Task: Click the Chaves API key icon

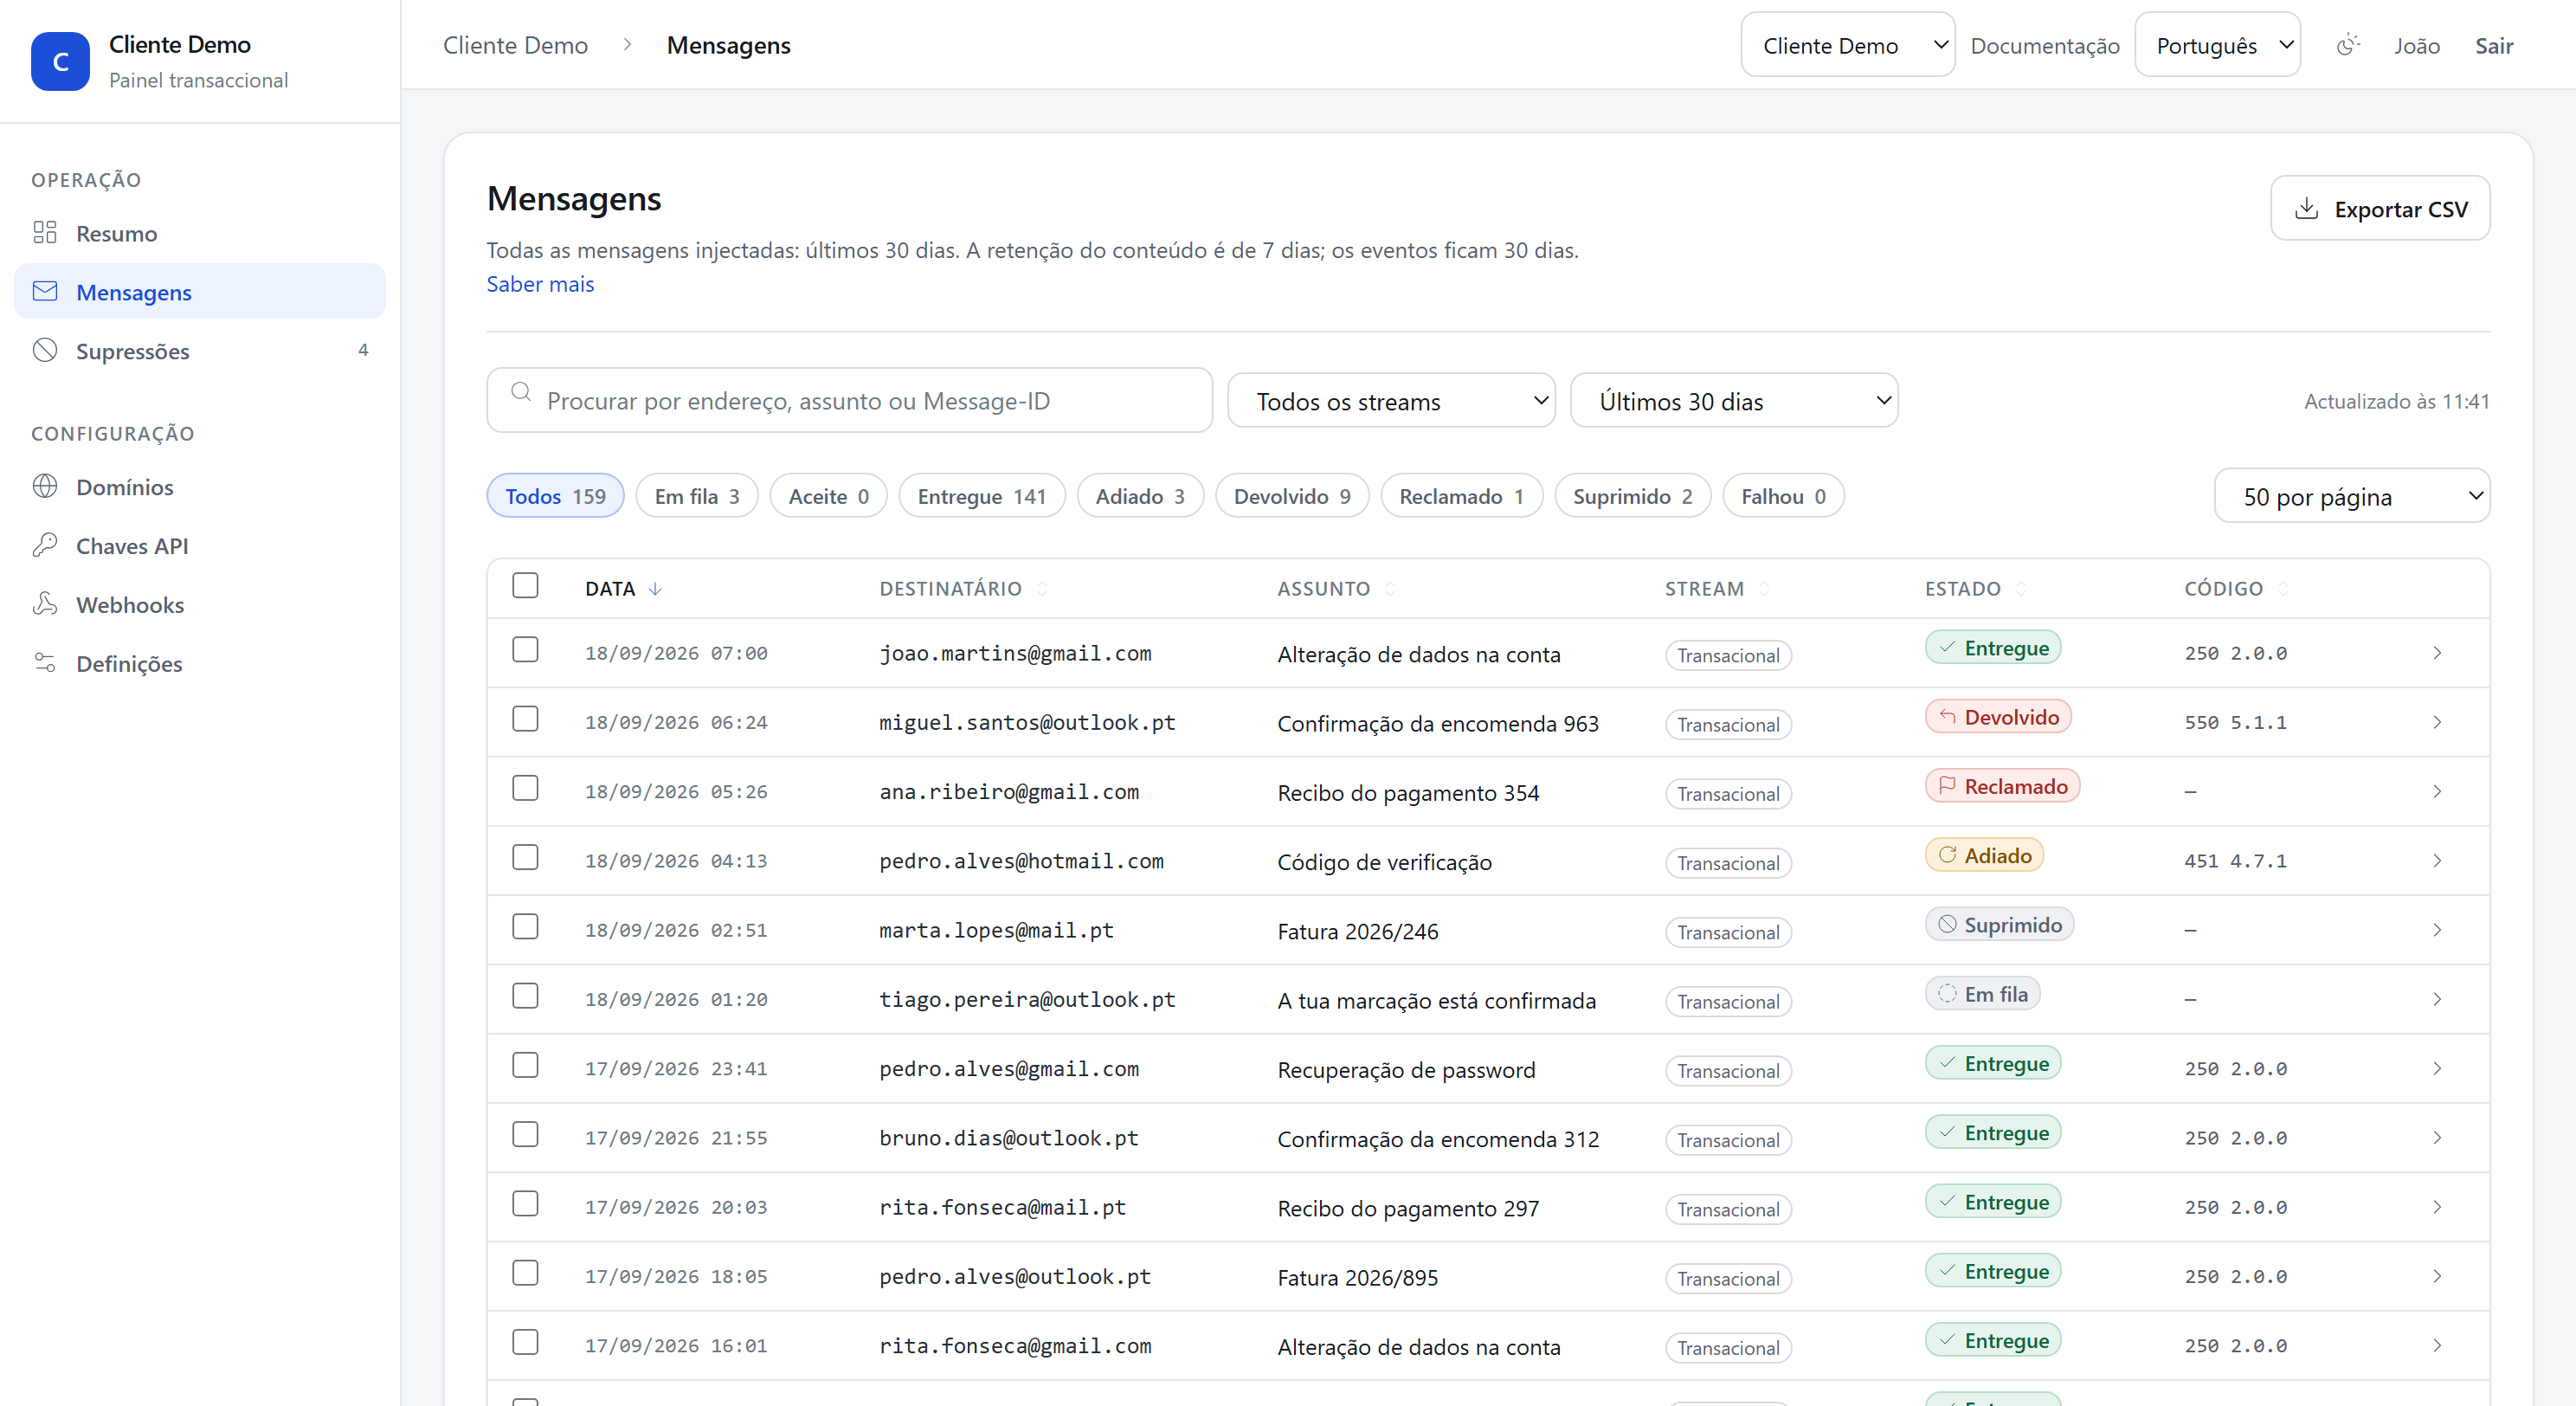Action: pos(45,545)
